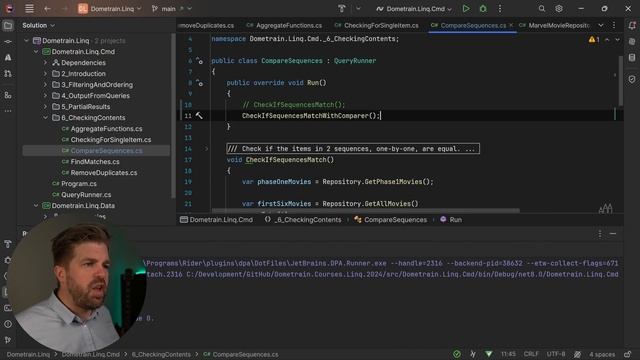Open the main branch dropdown
640x360 pixels.
tap(171, 9)
